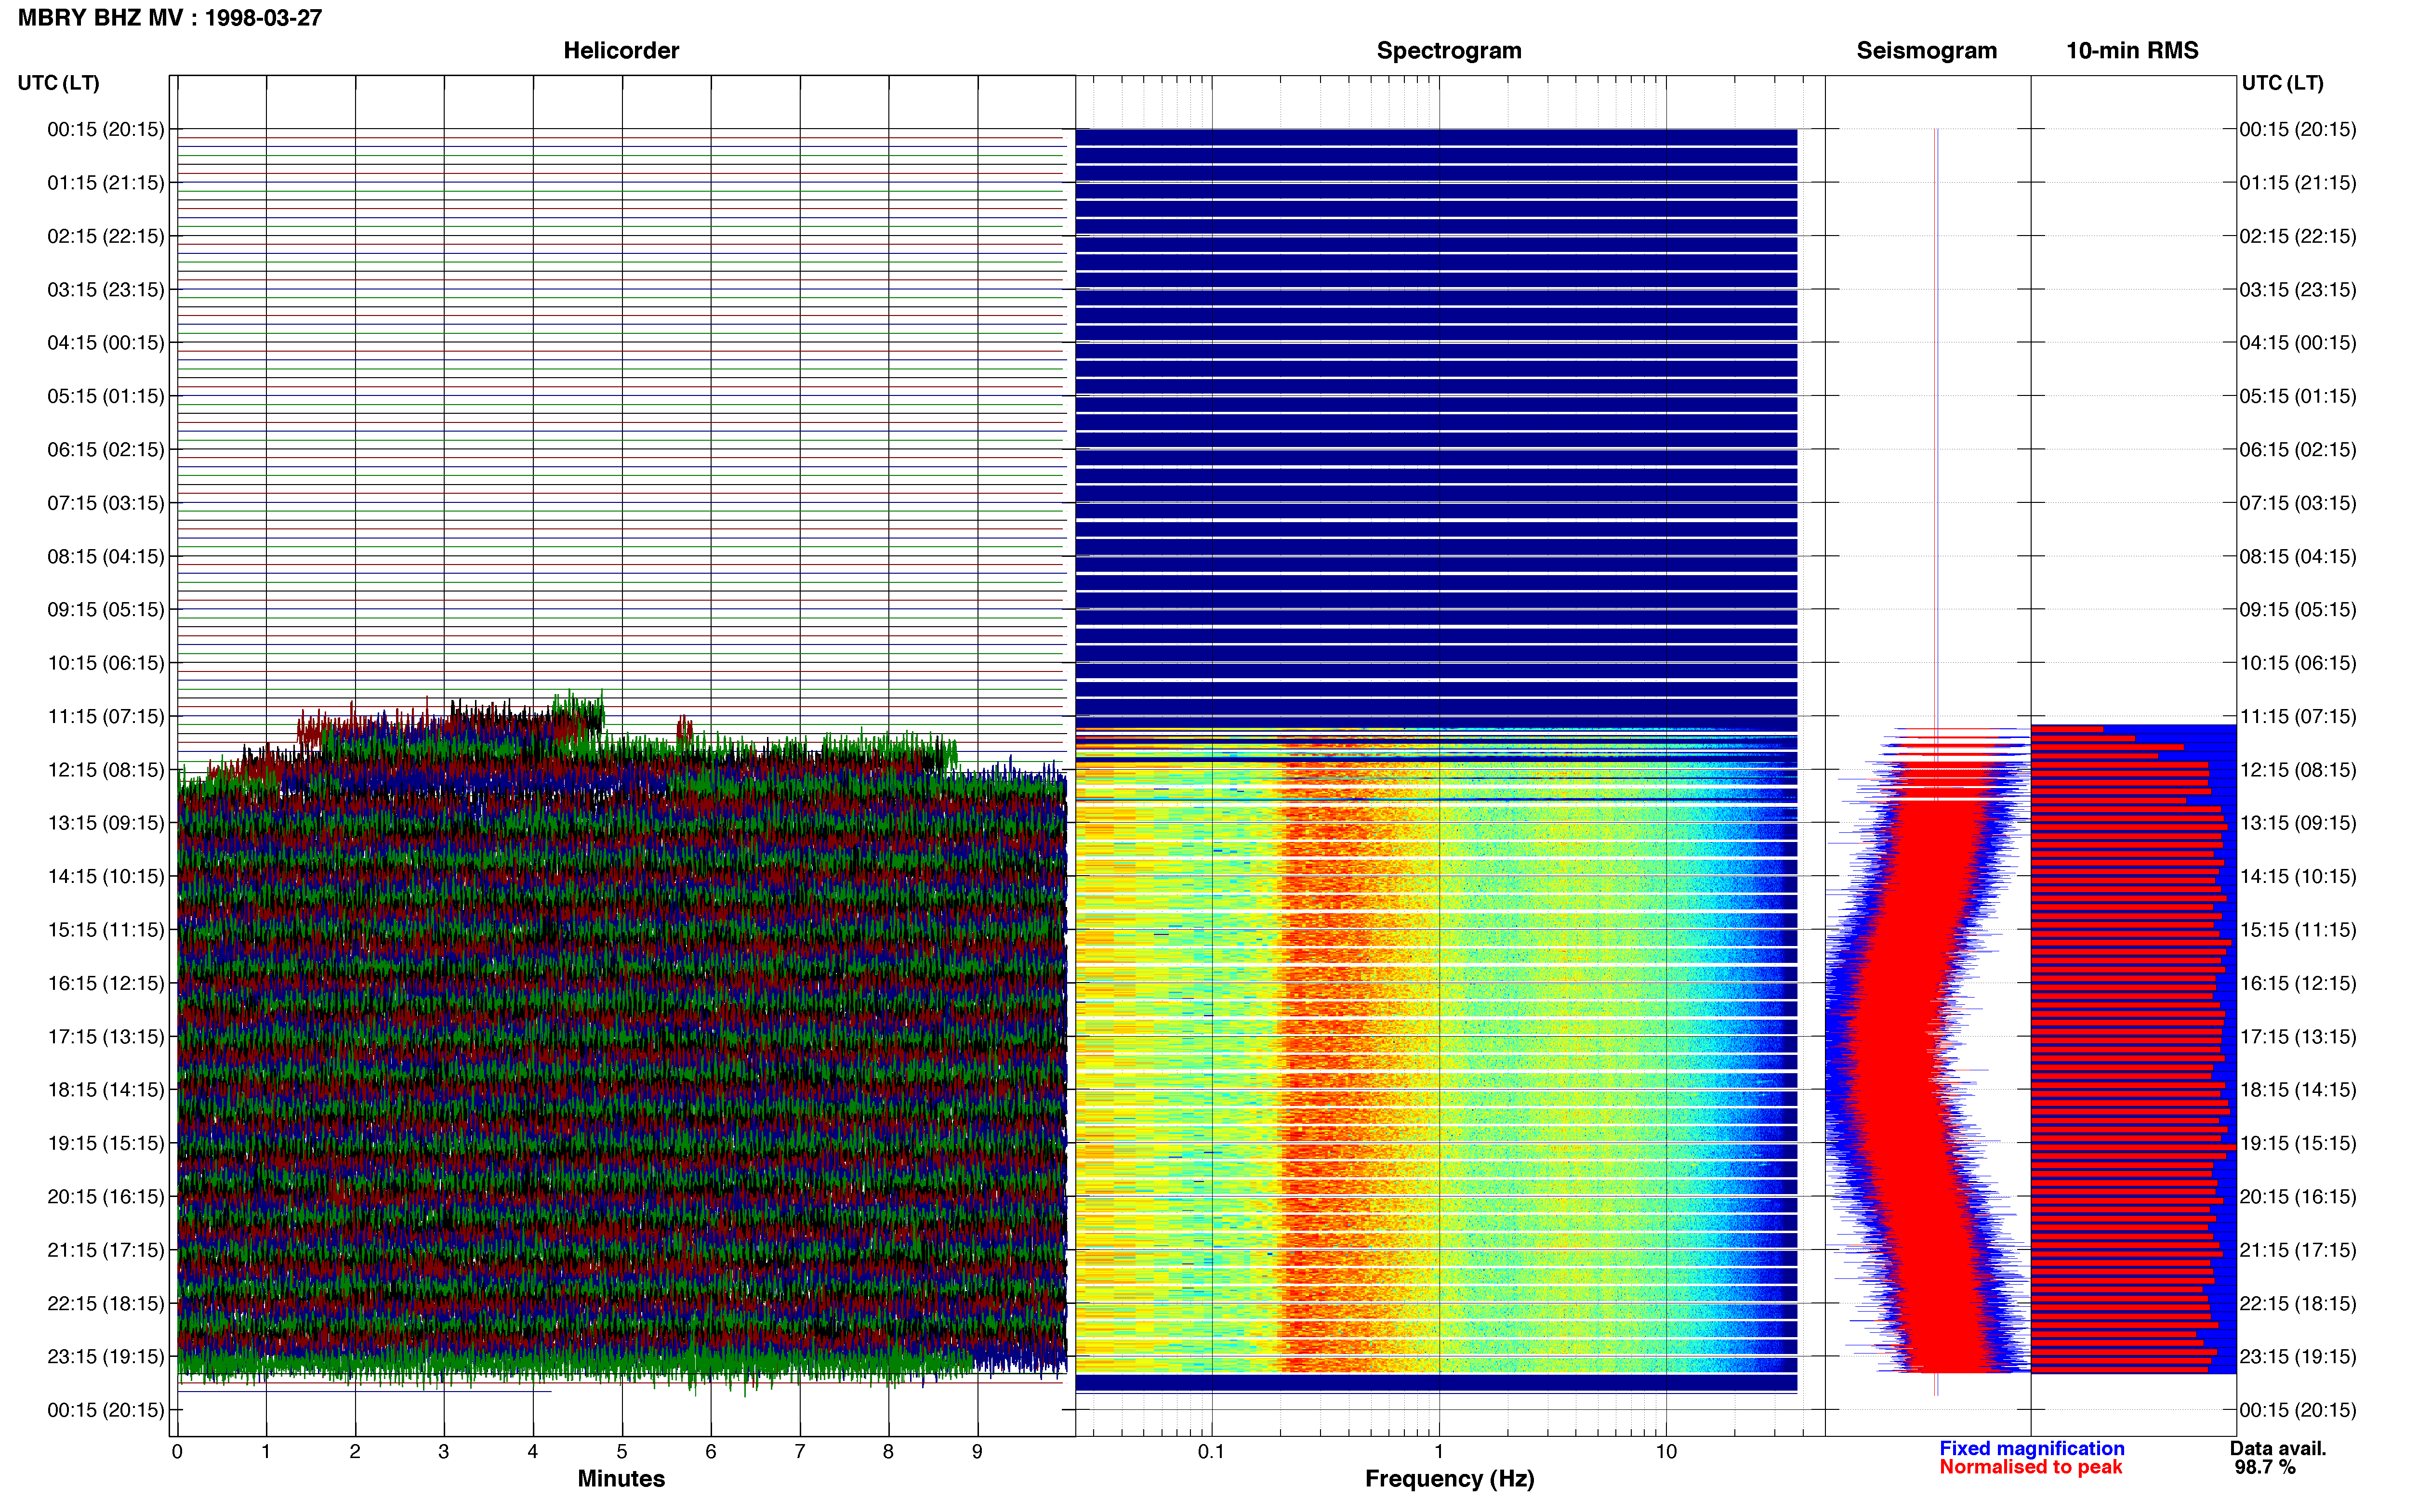The image size is (2418, 1512).
Task: Click the 5 tick on Minutes axis
Action: (x=622, y=1451)
